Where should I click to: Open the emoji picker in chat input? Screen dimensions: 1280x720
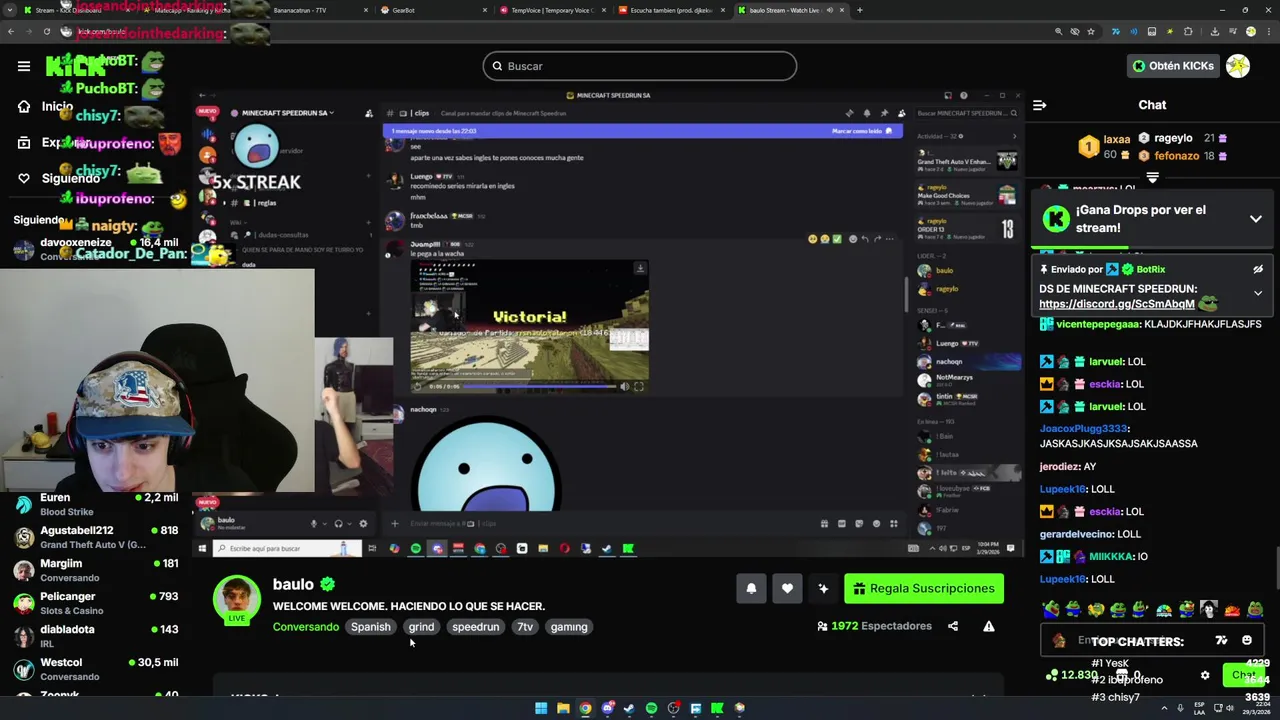(x=1247, y=641)
